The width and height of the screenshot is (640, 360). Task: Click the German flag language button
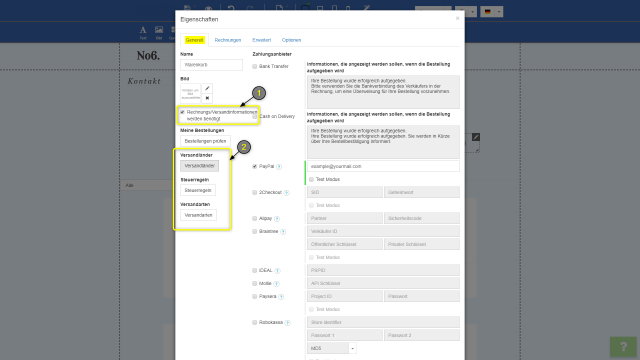(488, 11)
